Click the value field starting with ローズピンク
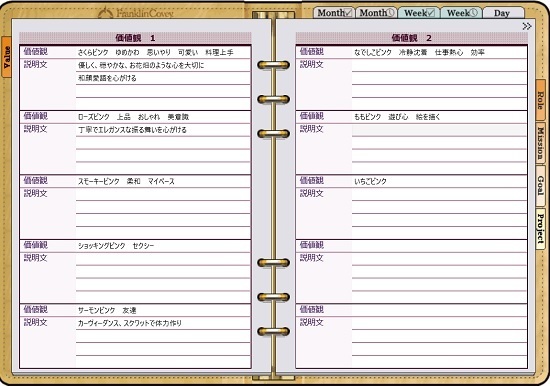Screen dimensions: 550x386 click(163, 117)
